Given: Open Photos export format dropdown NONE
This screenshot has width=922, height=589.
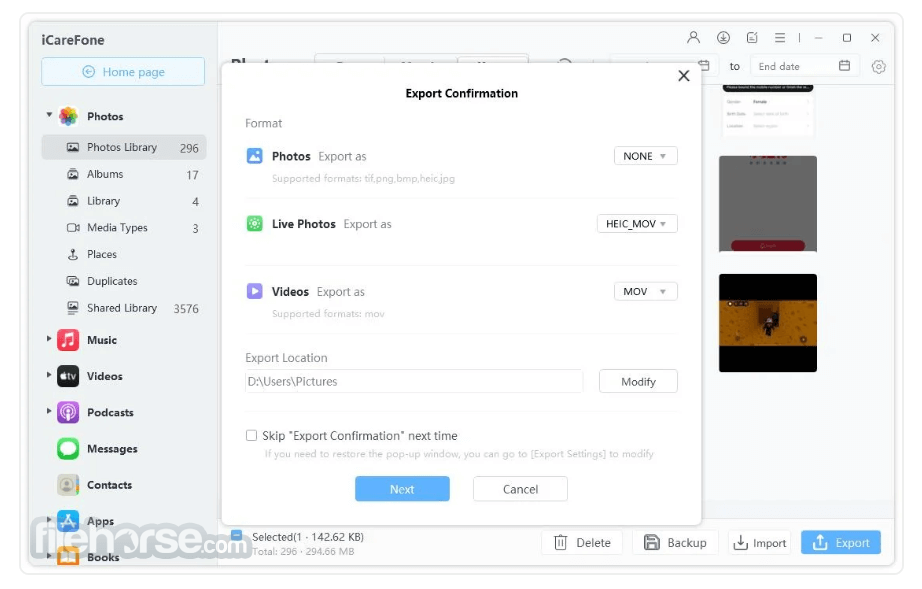Looking at the screenshot, I should pos(645,156).
